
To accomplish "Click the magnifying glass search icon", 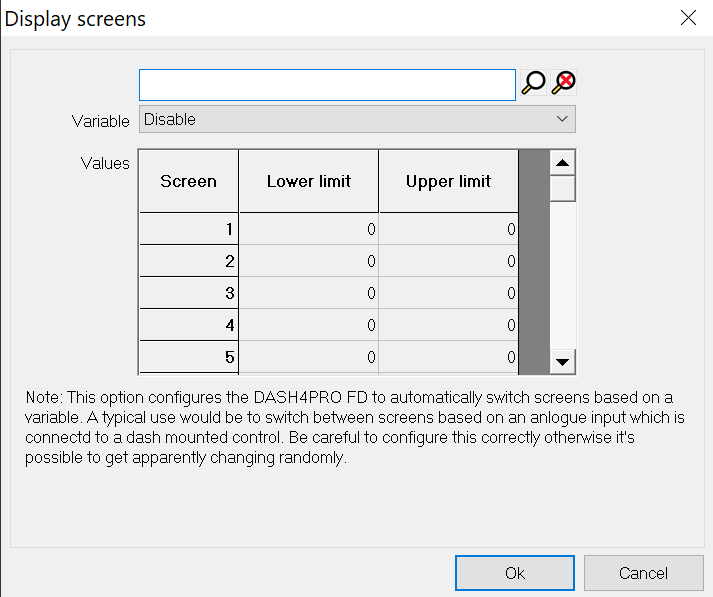I will click(534, 84).
